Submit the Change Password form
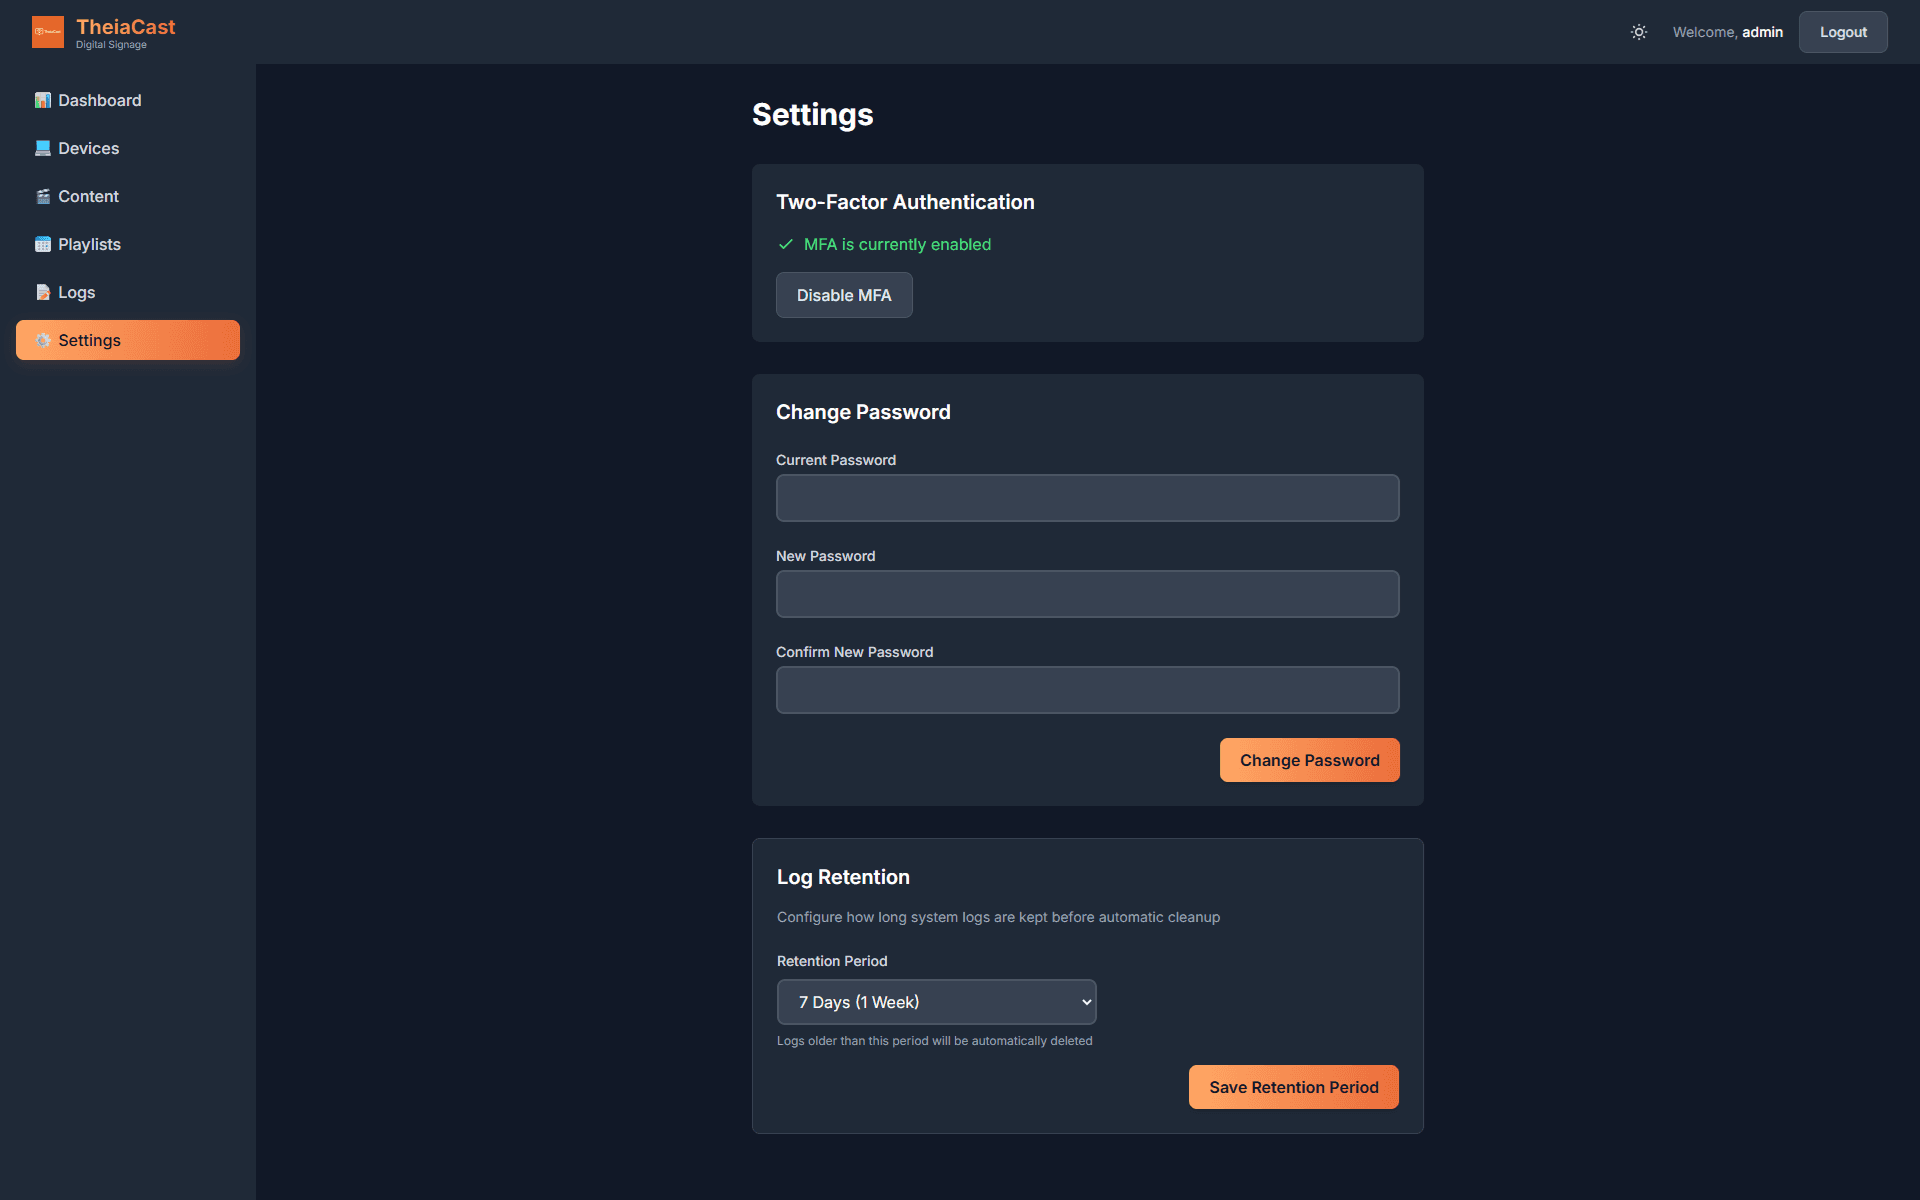Image resolution: width=1920 pixels, height=1200 pixels. [x=1309, y=760]
